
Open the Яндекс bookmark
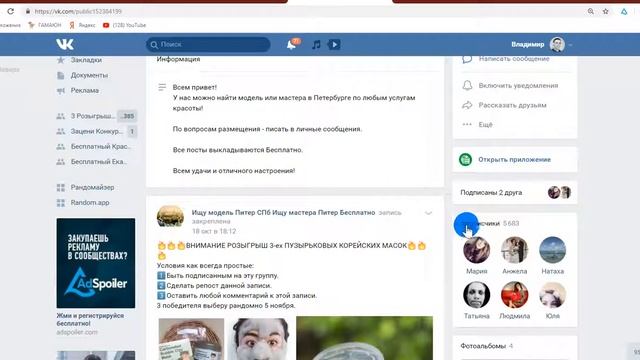point(82,25)
